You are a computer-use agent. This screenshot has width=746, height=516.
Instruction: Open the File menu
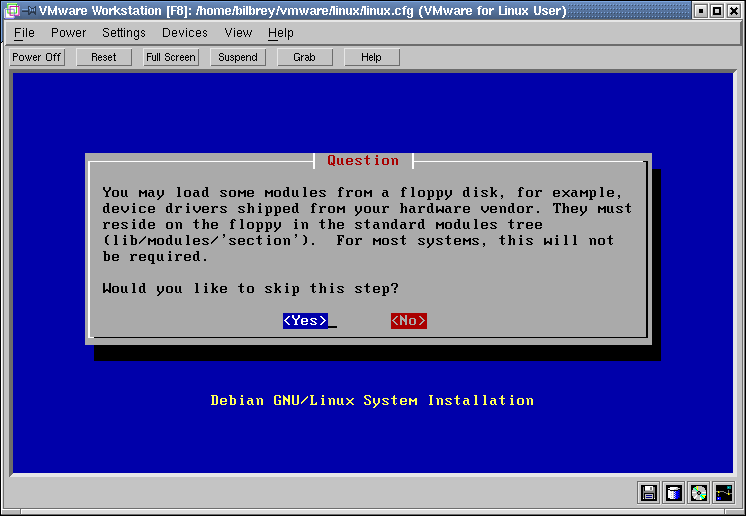[24, 33]
